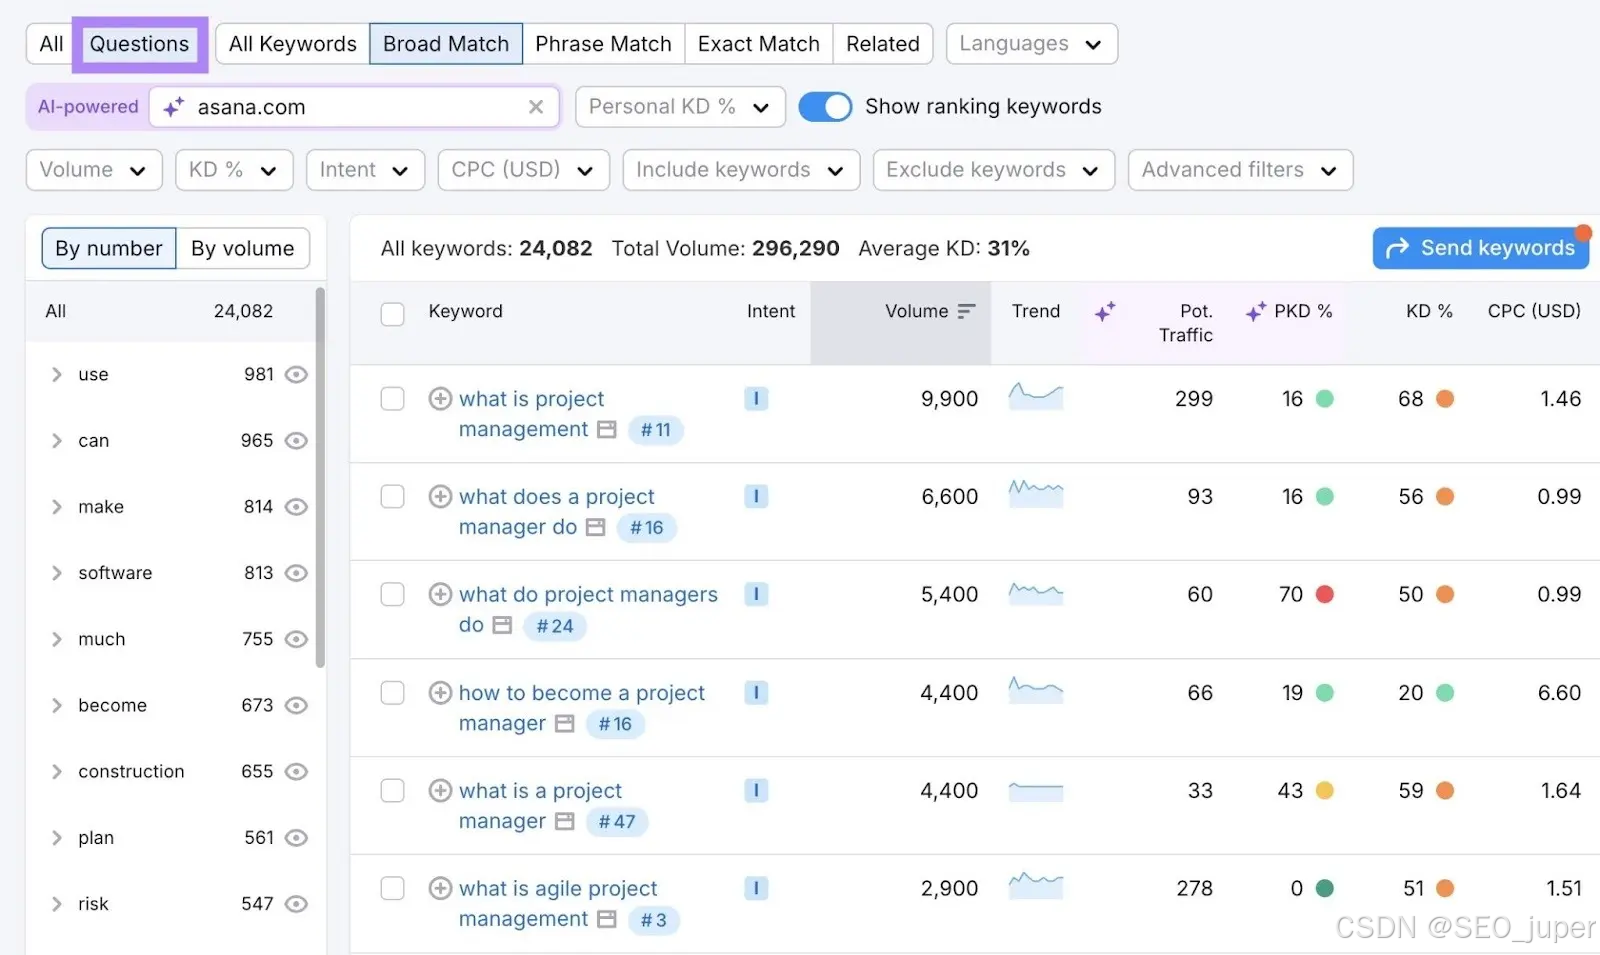Open the Personal KD % dropdown
This screenshot has width=1600, height=955.
[x=680, y=107]
